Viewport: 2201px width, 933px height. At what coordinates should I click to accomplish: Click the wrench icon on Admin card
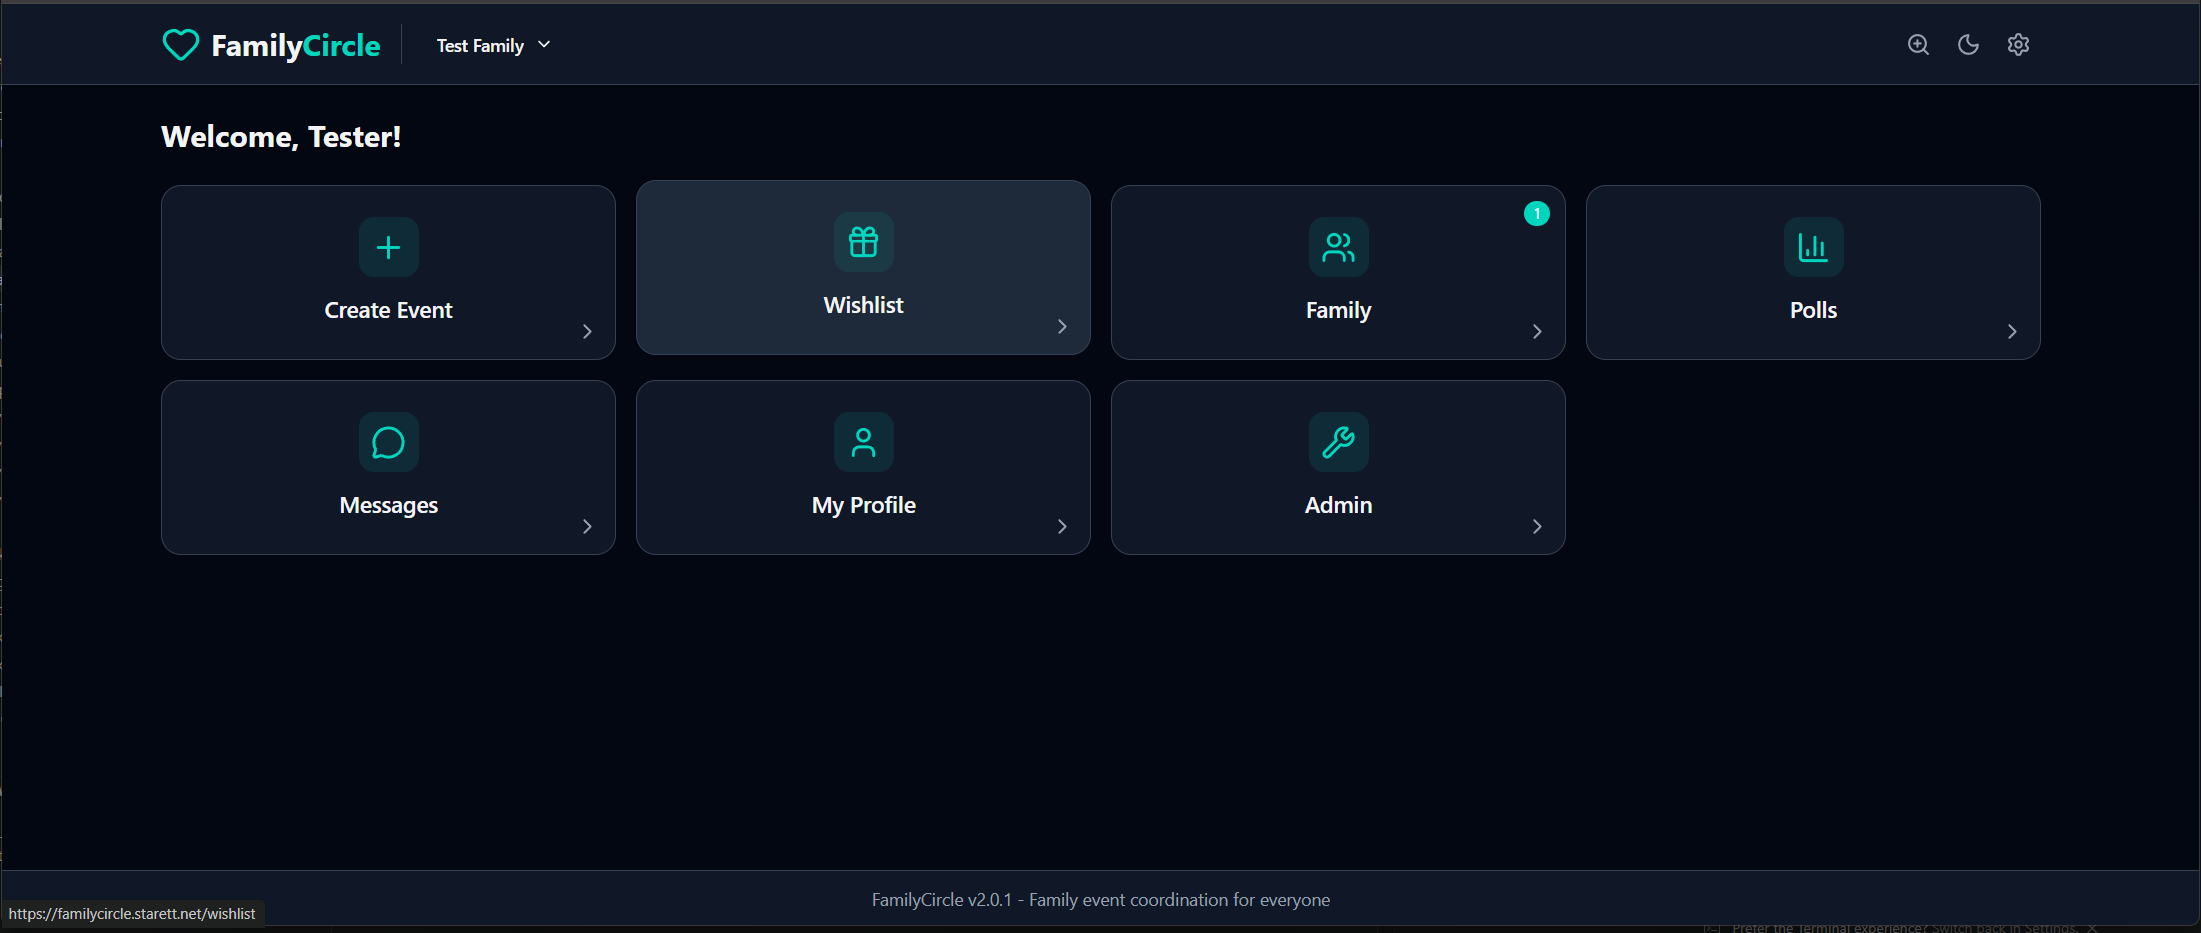coord(1338,442)
